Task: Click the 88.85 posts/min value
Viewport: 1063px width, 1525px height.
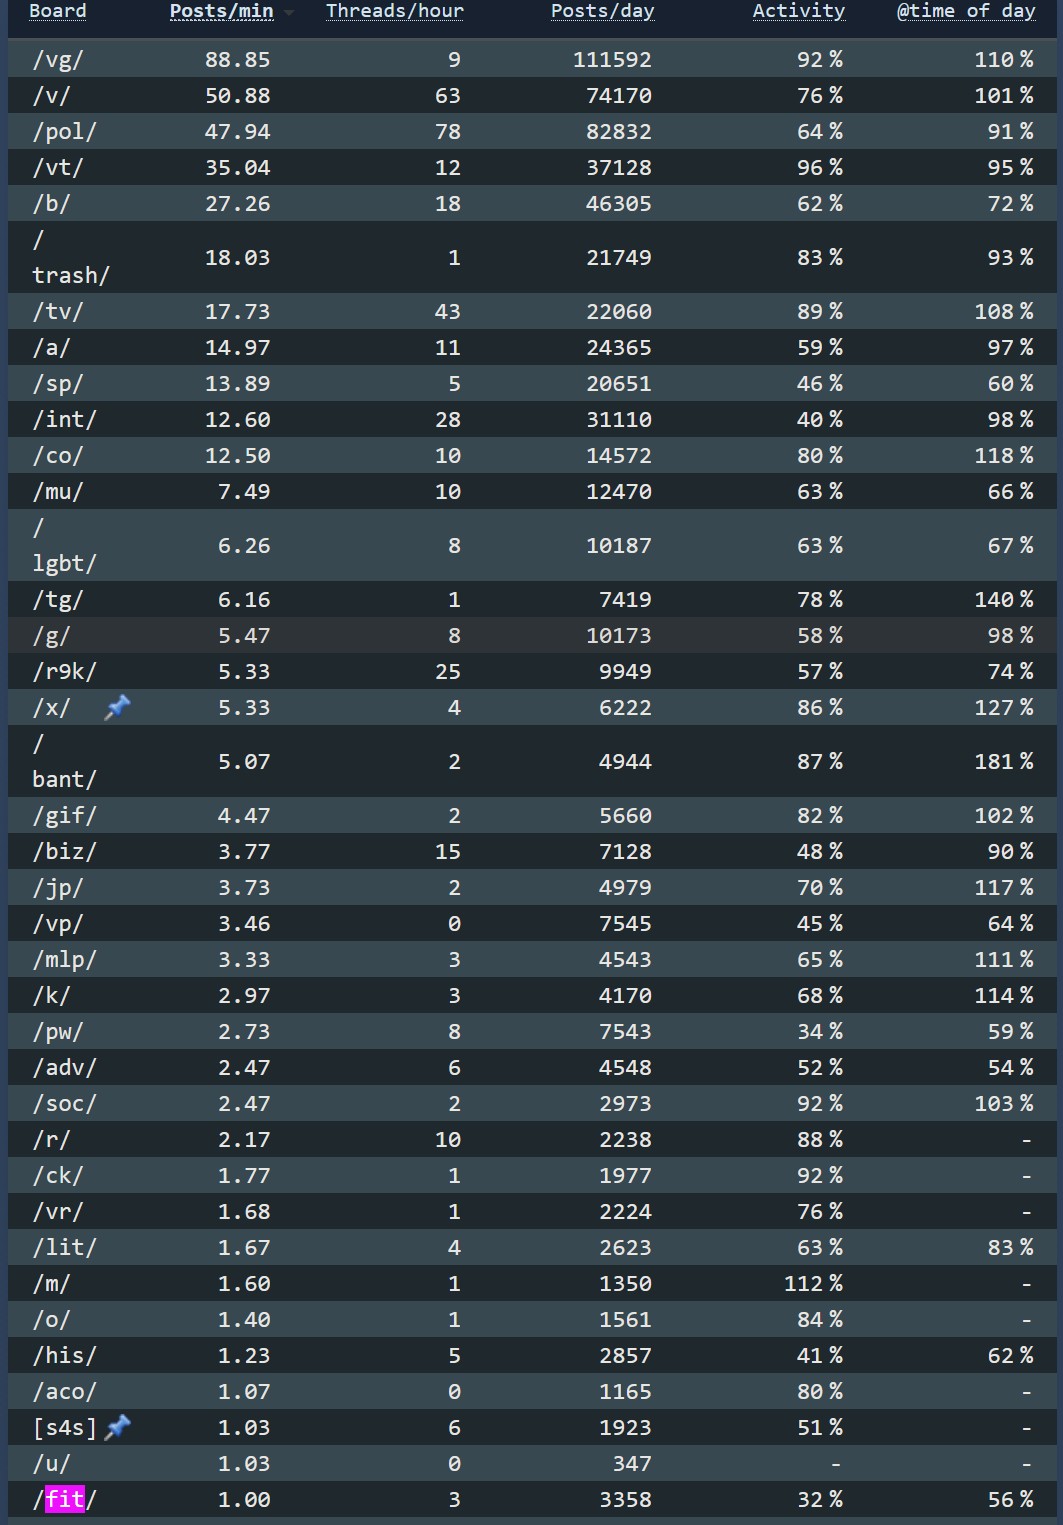Action: point(238,60)
